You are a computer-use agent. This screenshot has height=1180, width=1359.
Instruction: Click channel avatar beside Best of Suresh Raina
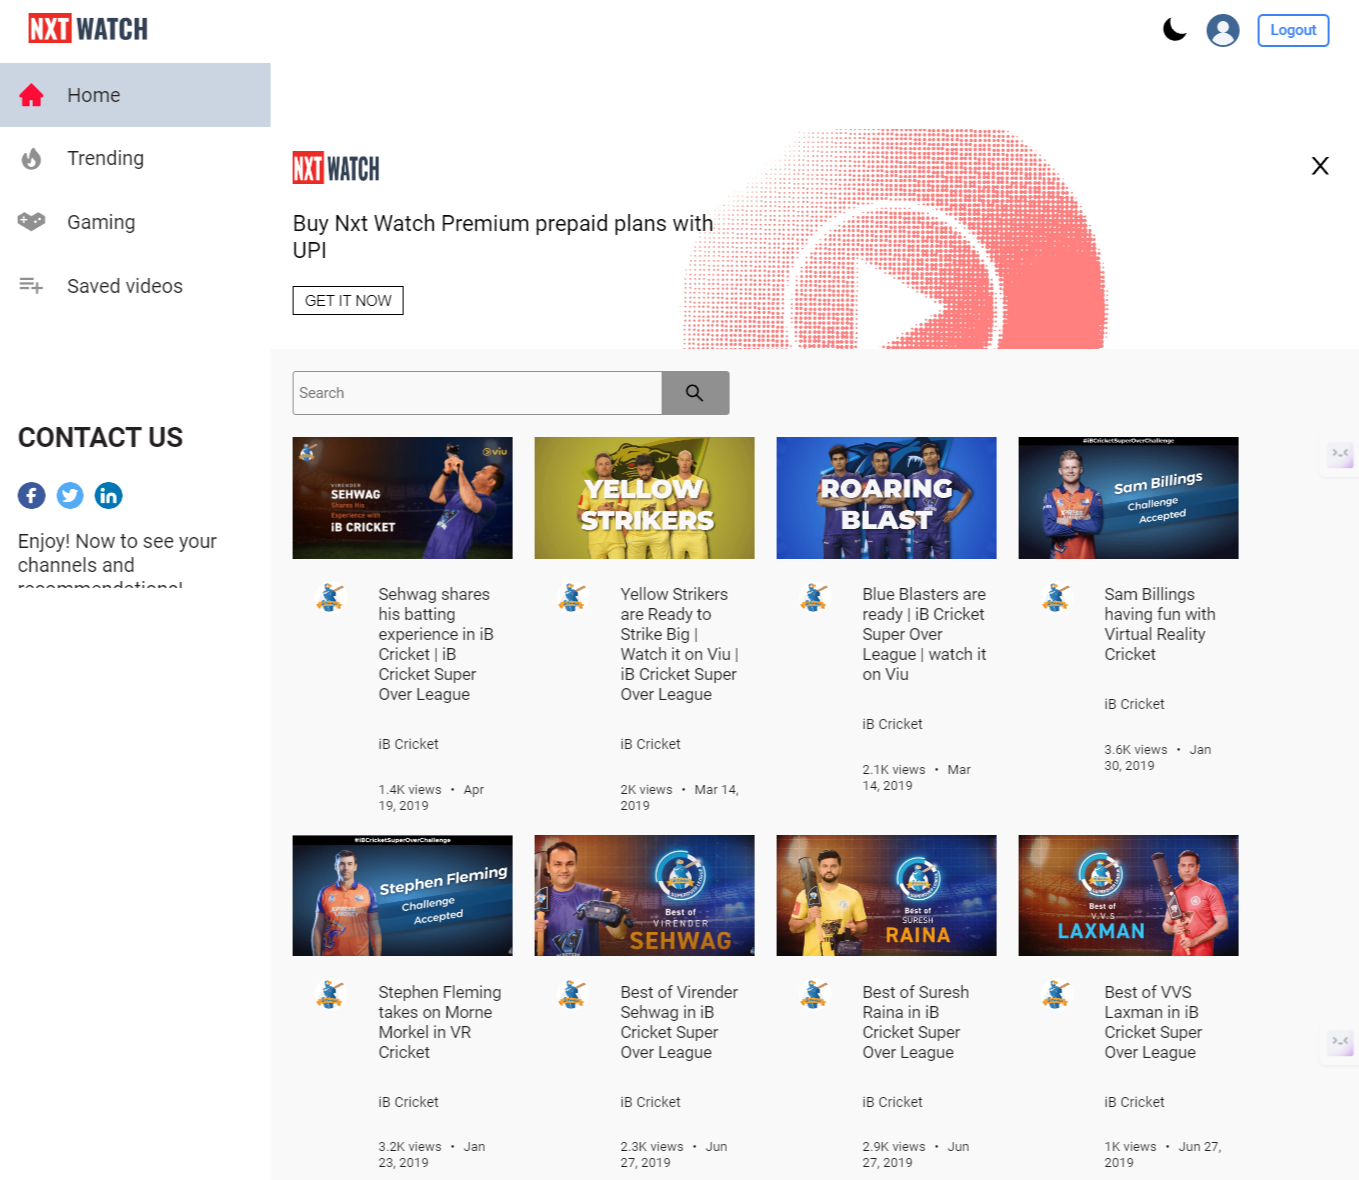814,995
